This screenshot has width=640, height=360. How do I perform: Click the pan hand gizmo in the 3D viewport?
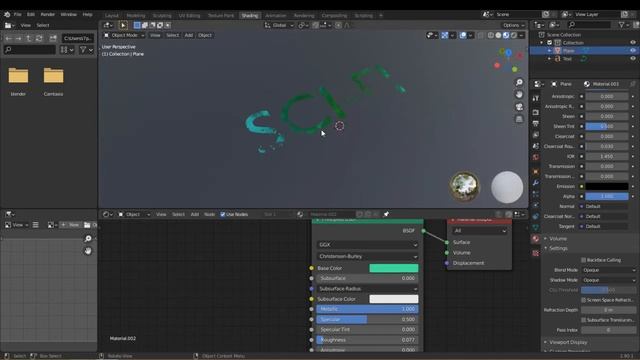519,95
